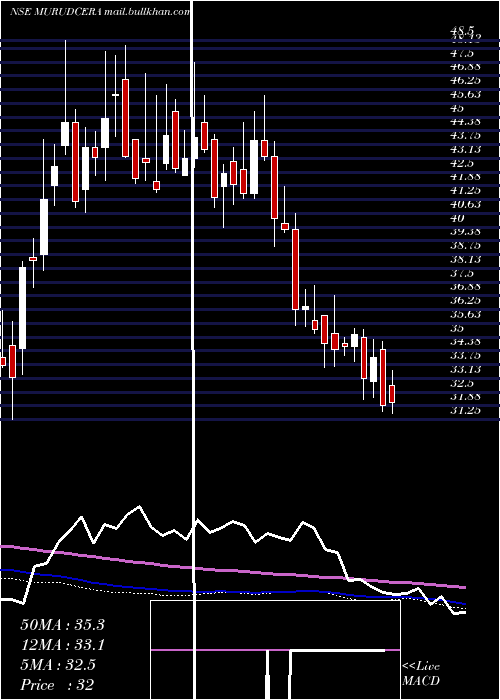The height and width of the screenshot is (700, 500).
Task: Click the long red candlestick falling to 36
Action: pos(295,269)
